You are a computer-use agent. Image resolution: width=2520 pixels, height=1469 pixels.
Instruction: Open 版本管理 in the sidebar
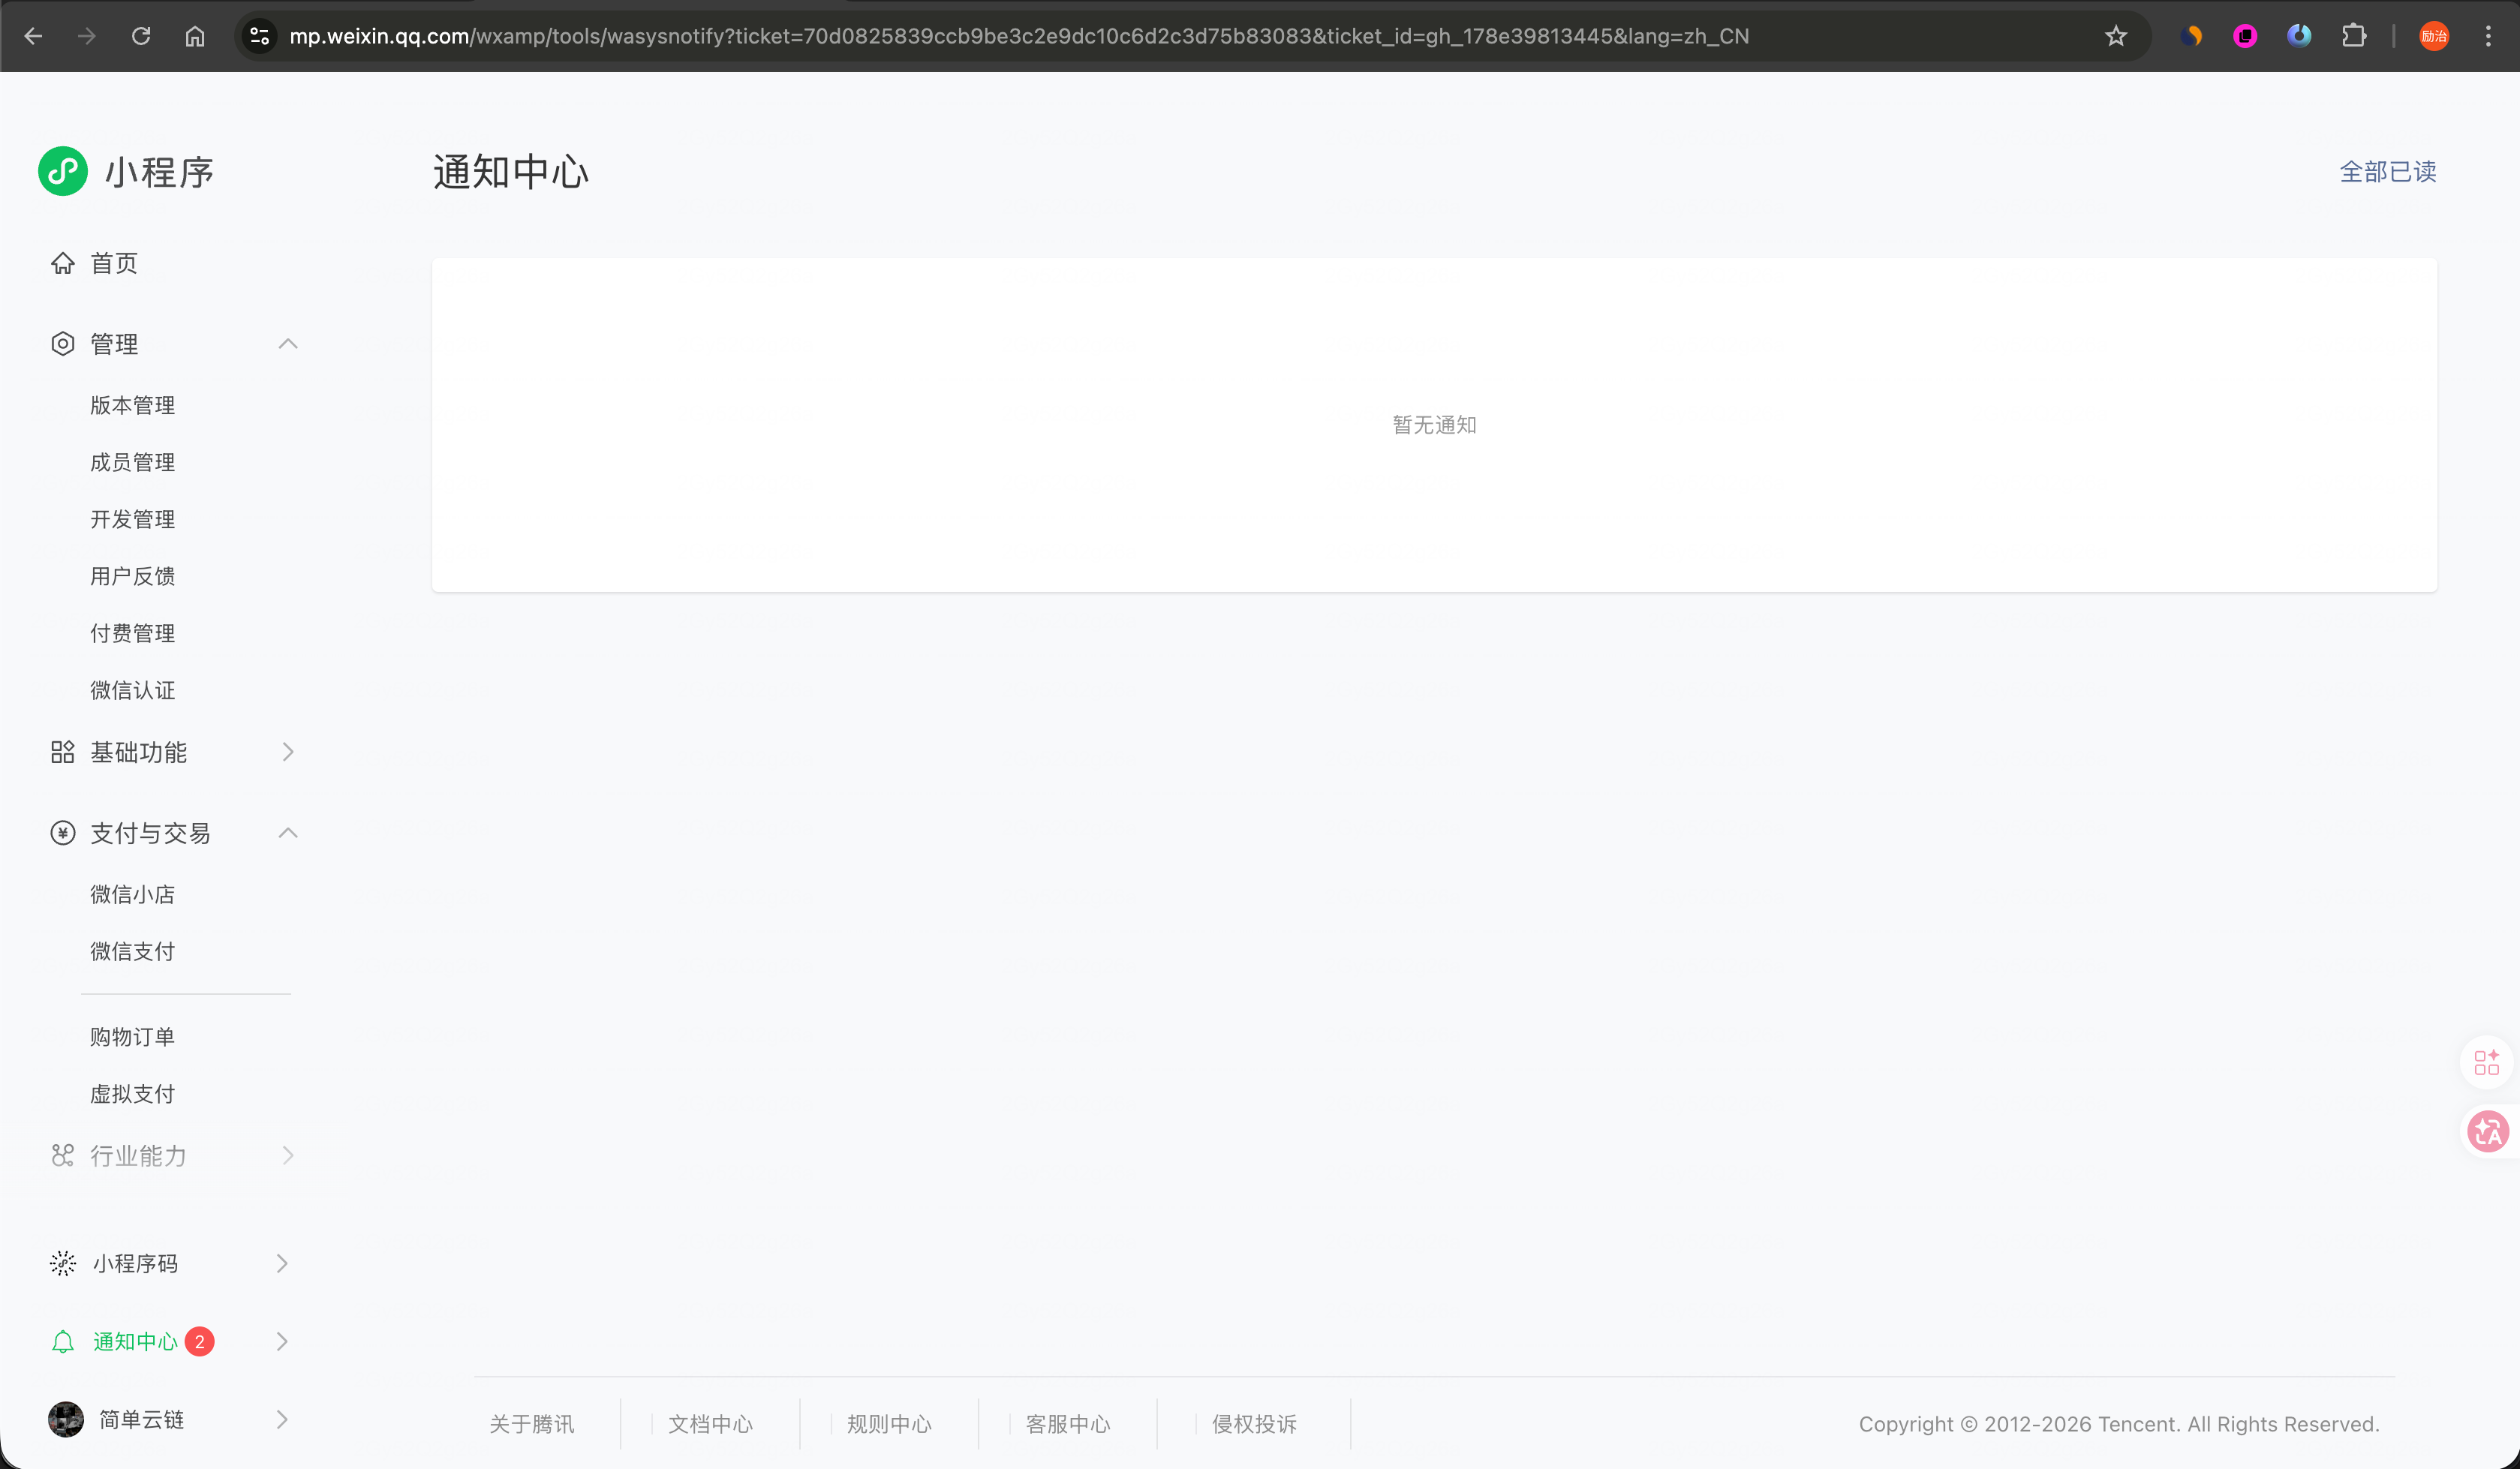(133, 405)
